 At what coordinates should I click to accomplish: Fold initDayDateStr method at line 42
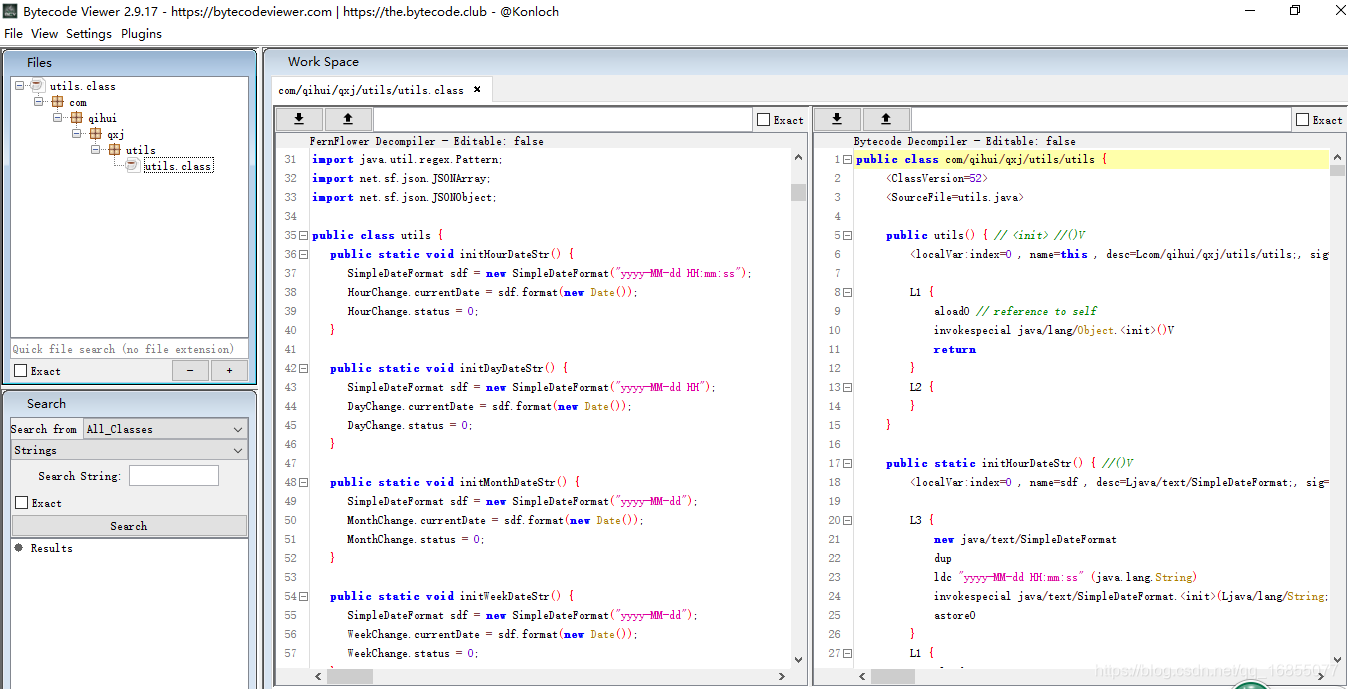coord(304,369)
